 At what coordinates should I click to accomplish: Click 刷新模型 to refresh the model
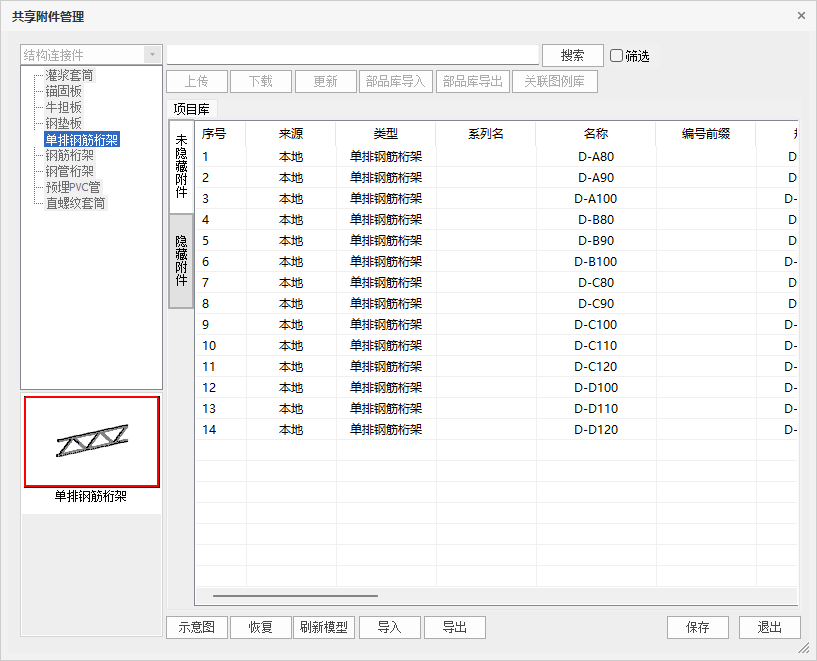point(324,627)
